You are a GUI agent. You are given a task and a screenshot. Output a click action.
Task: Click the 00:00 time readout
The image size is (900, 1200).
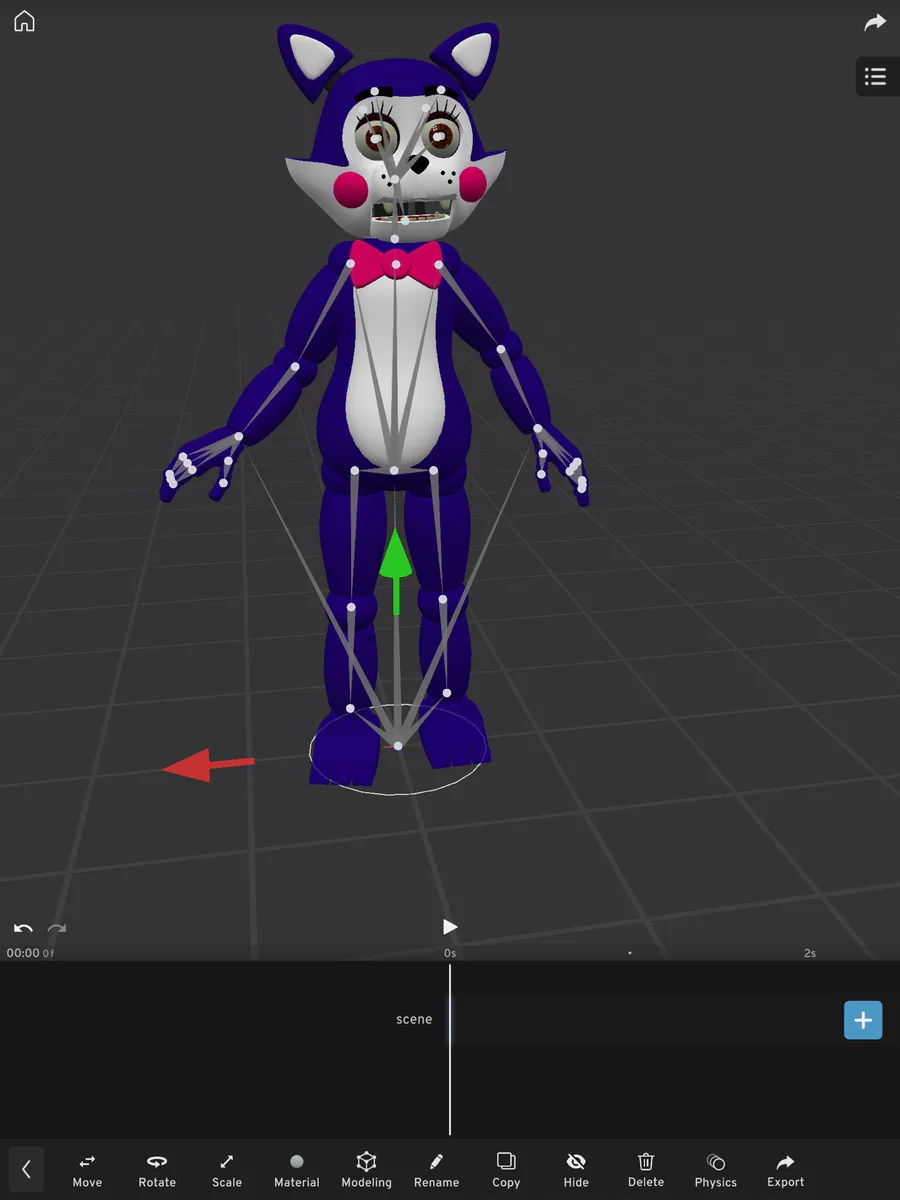pos(23,954)
